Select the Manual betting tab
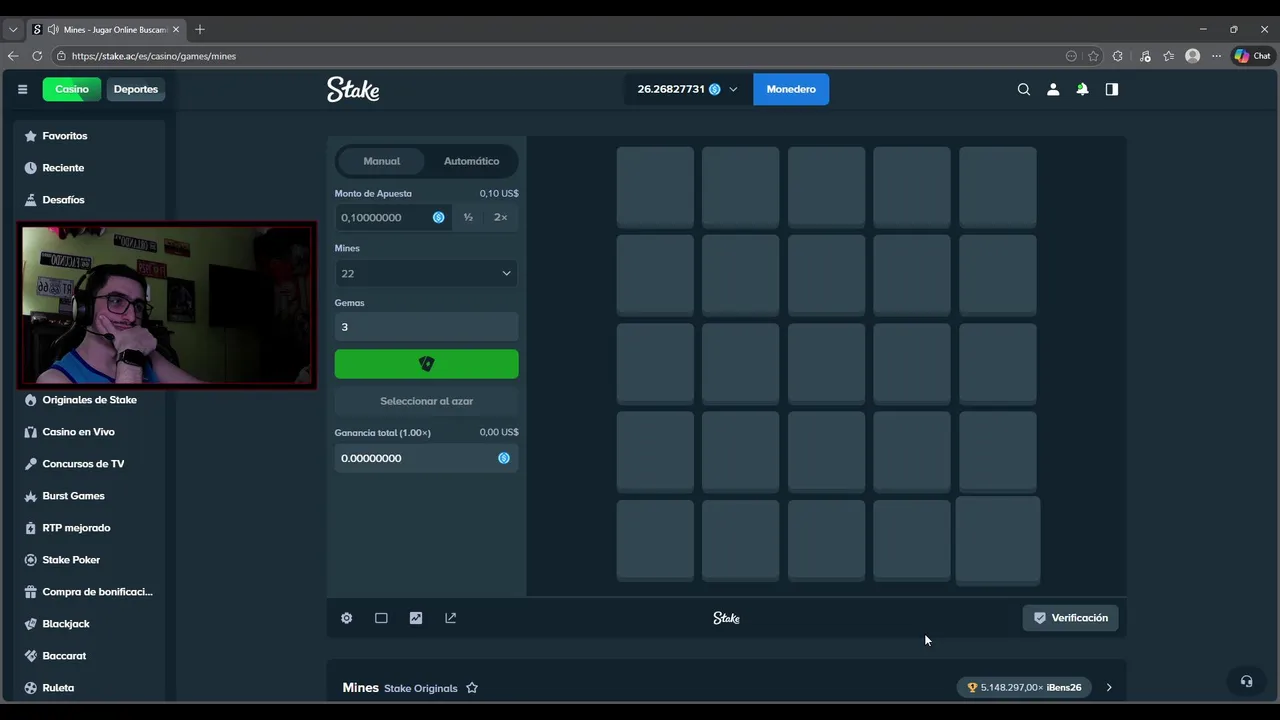Viewport: 1280px width, 720px height. point(381,161)
